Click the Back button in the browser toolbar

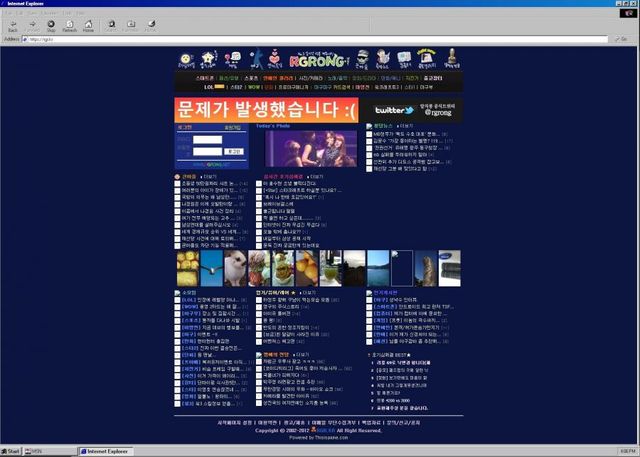tap(13, 24)
